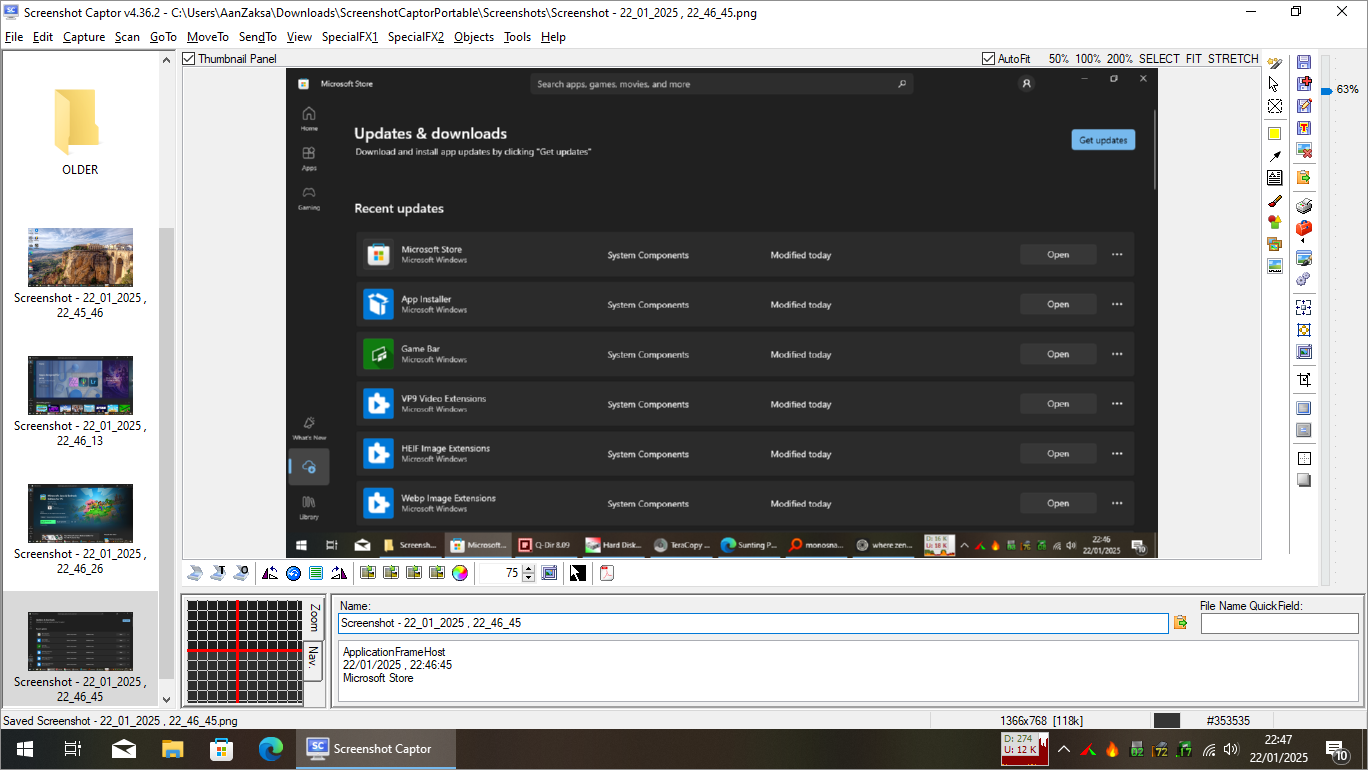Click the dark color swatch in status bar

point(1166,720)
